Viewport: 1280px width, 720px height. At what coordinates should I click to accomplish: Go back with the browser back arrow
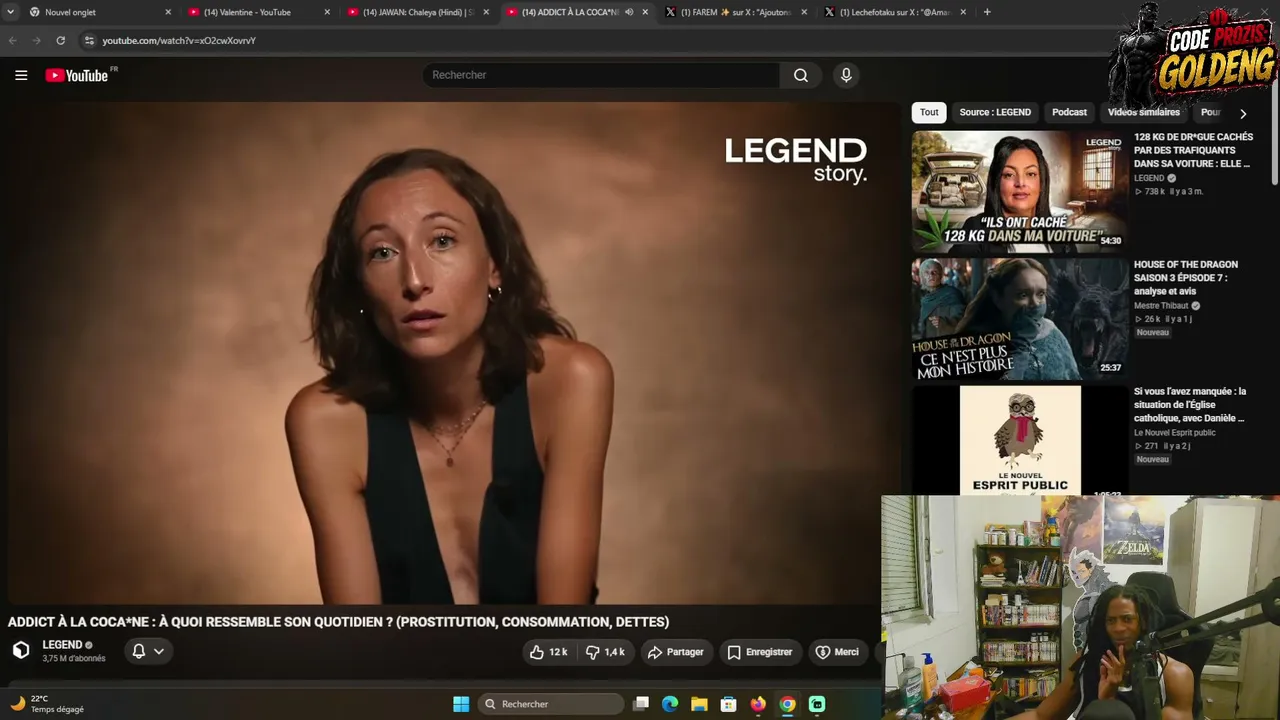13,41
